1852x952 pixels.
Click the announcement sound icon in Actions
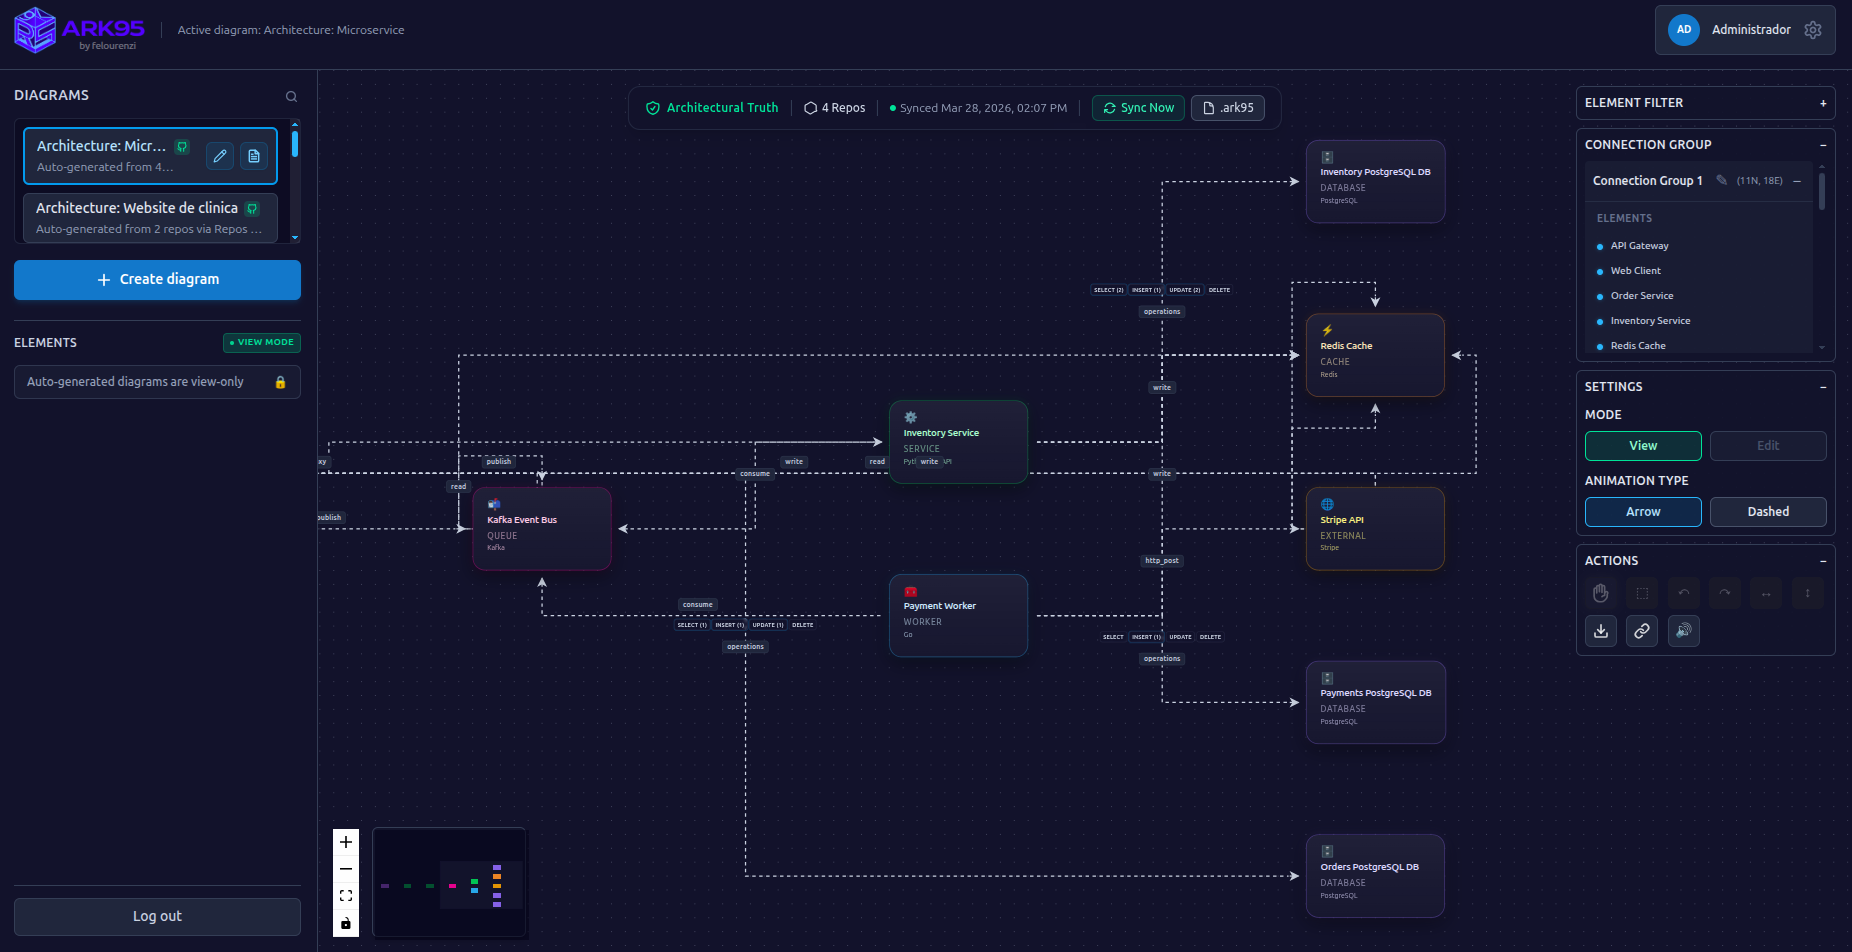1683,631
